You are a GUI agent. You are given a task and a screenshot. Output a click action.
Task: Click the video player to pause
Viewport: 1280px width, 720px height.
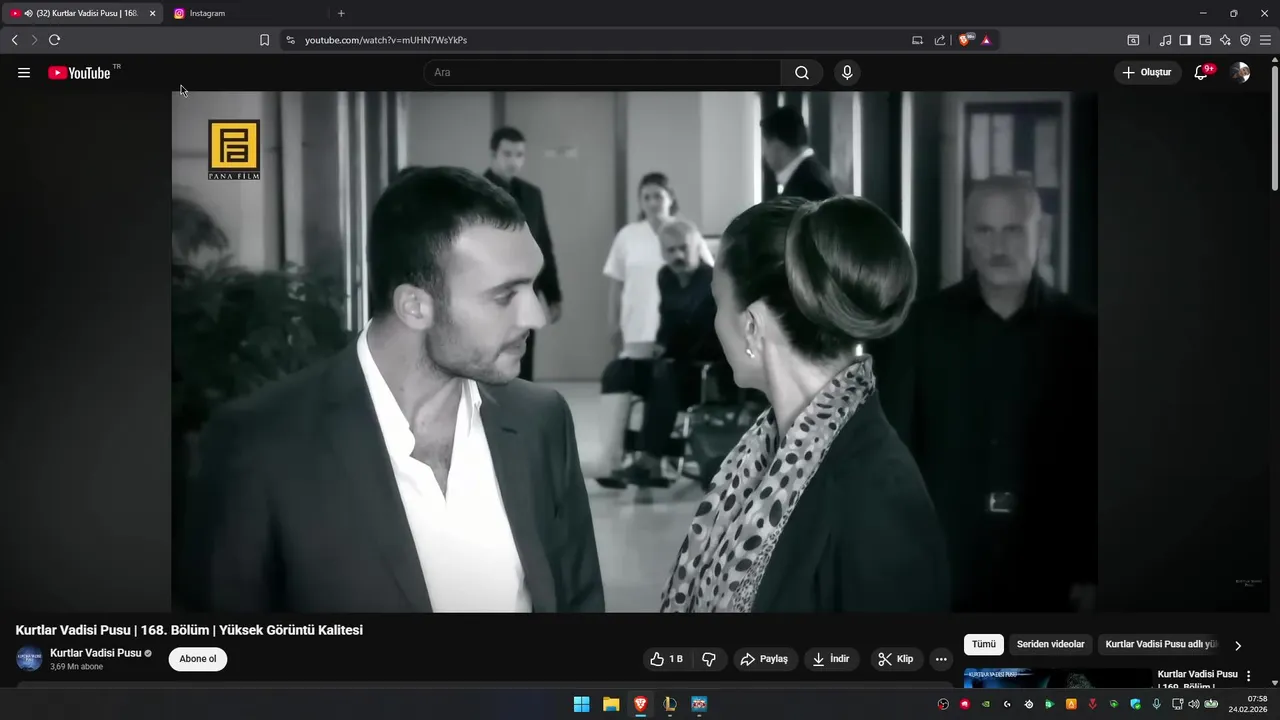[634, 351]
